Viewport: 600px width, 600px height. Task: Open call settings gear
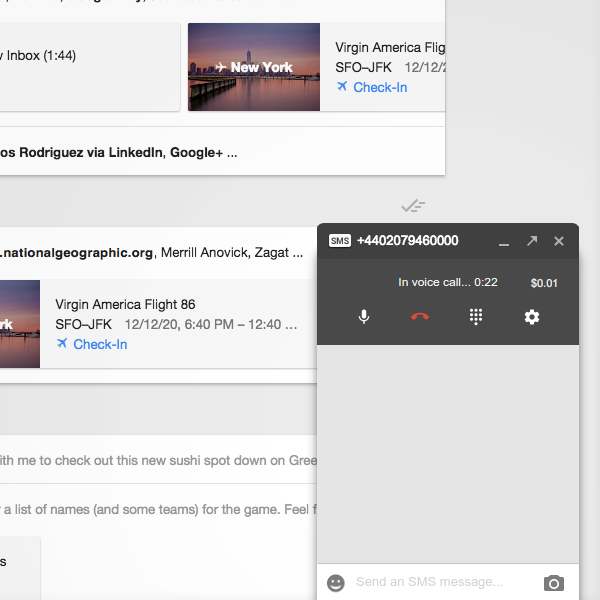(x=532, y=317)
